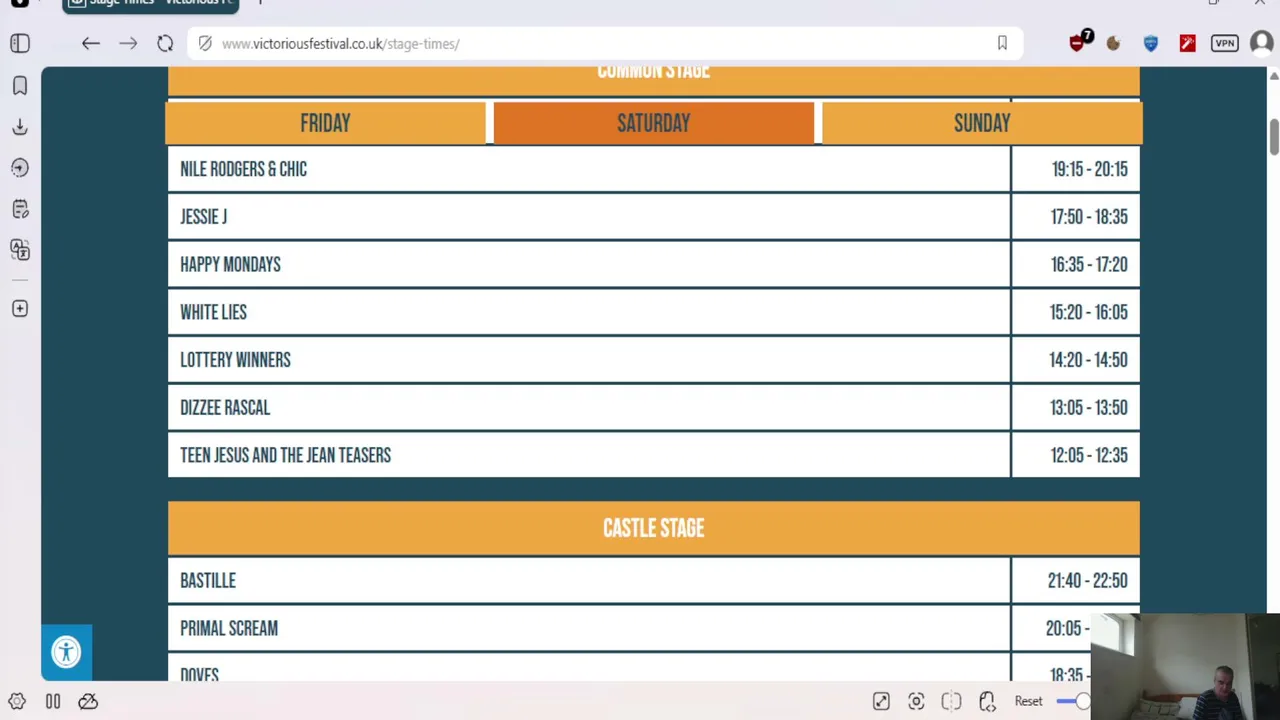
Task: Click the White Lies artist name
Action: pos(213,312)
